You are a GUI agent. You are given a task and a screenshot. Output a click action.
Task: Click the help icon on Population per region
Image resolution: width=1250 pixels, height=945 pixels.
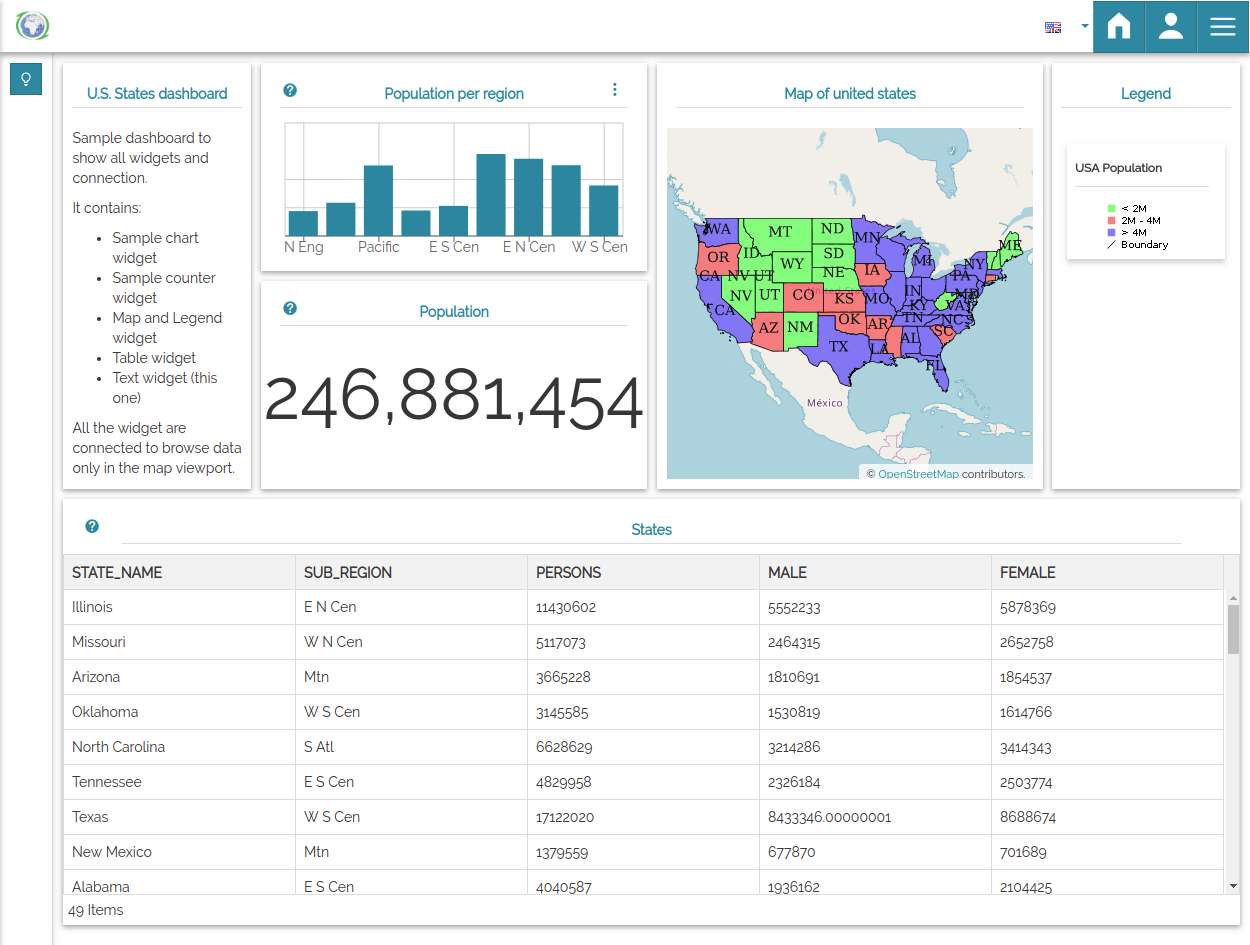click(290, 90)
